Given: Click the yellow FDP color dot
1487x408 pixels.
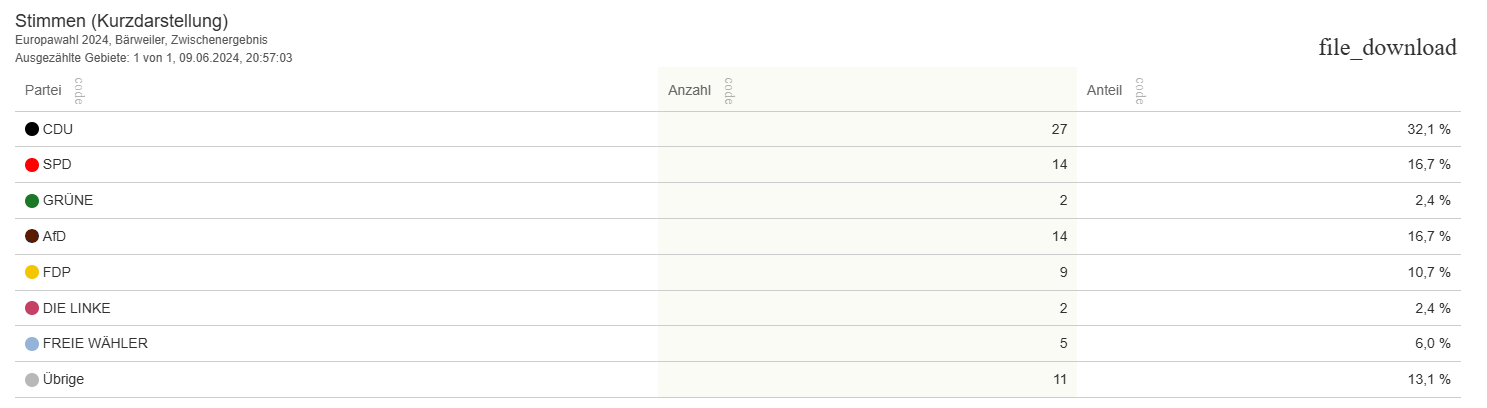Looking at the screenshot, I should [x=32, y=272].
